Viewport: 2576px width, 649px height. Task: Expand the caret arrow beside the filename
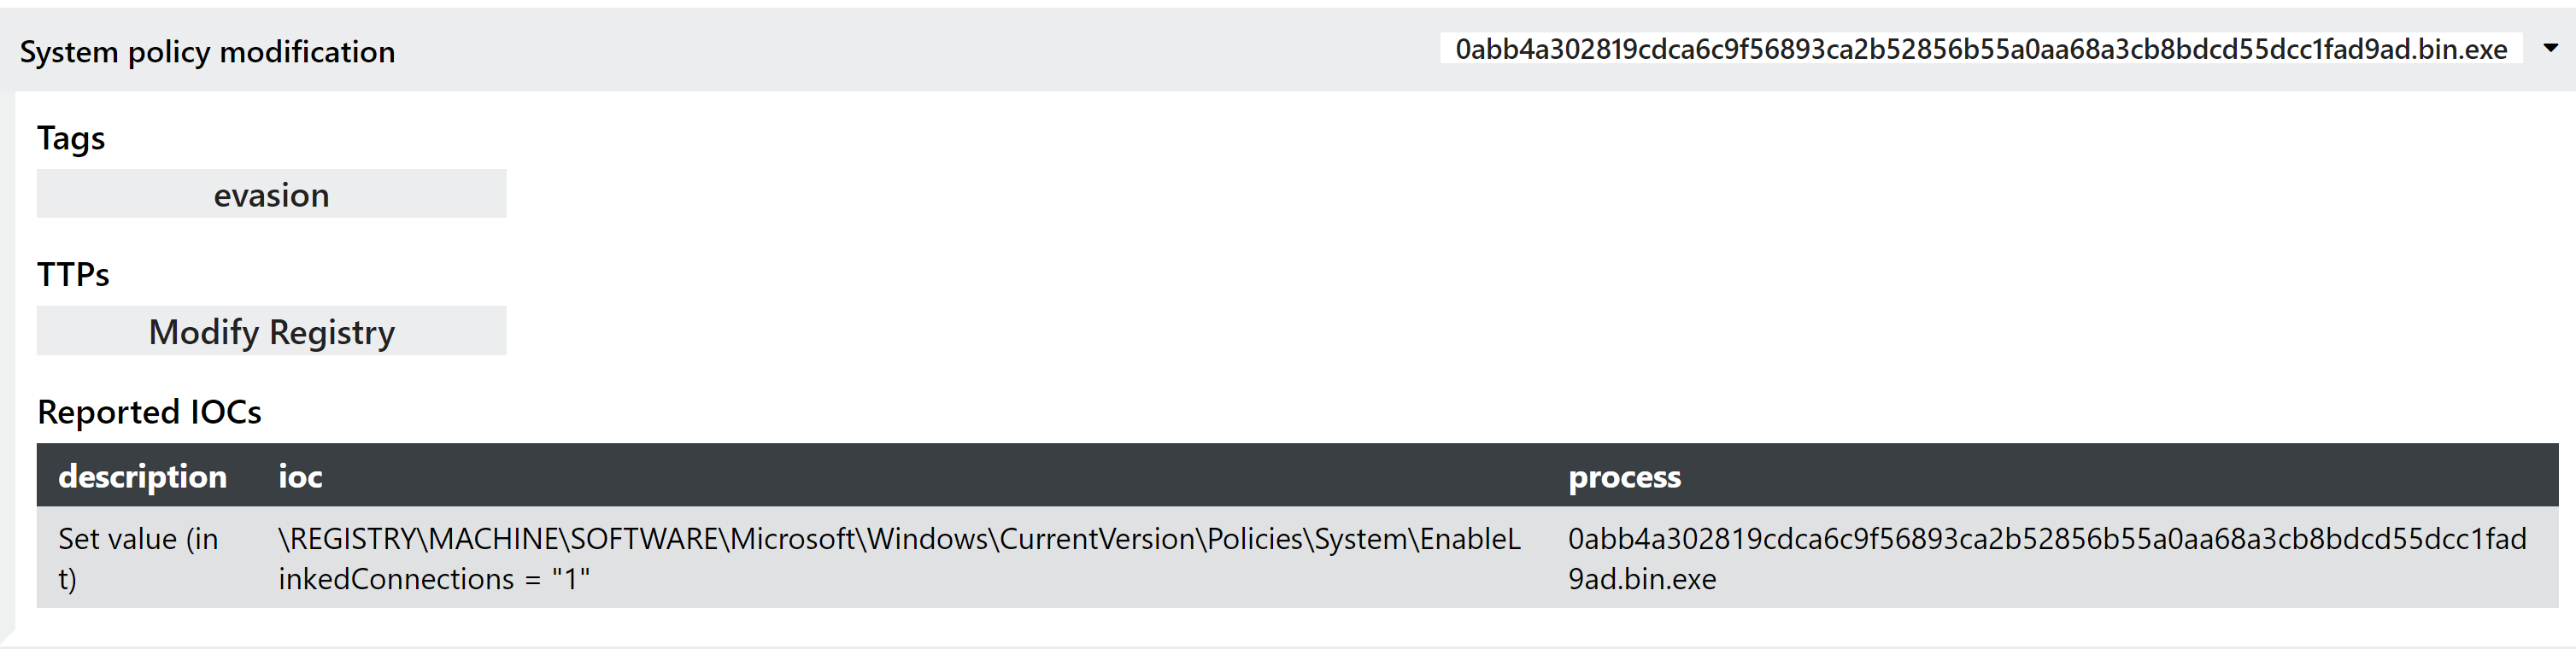(x=2550, y=48)
